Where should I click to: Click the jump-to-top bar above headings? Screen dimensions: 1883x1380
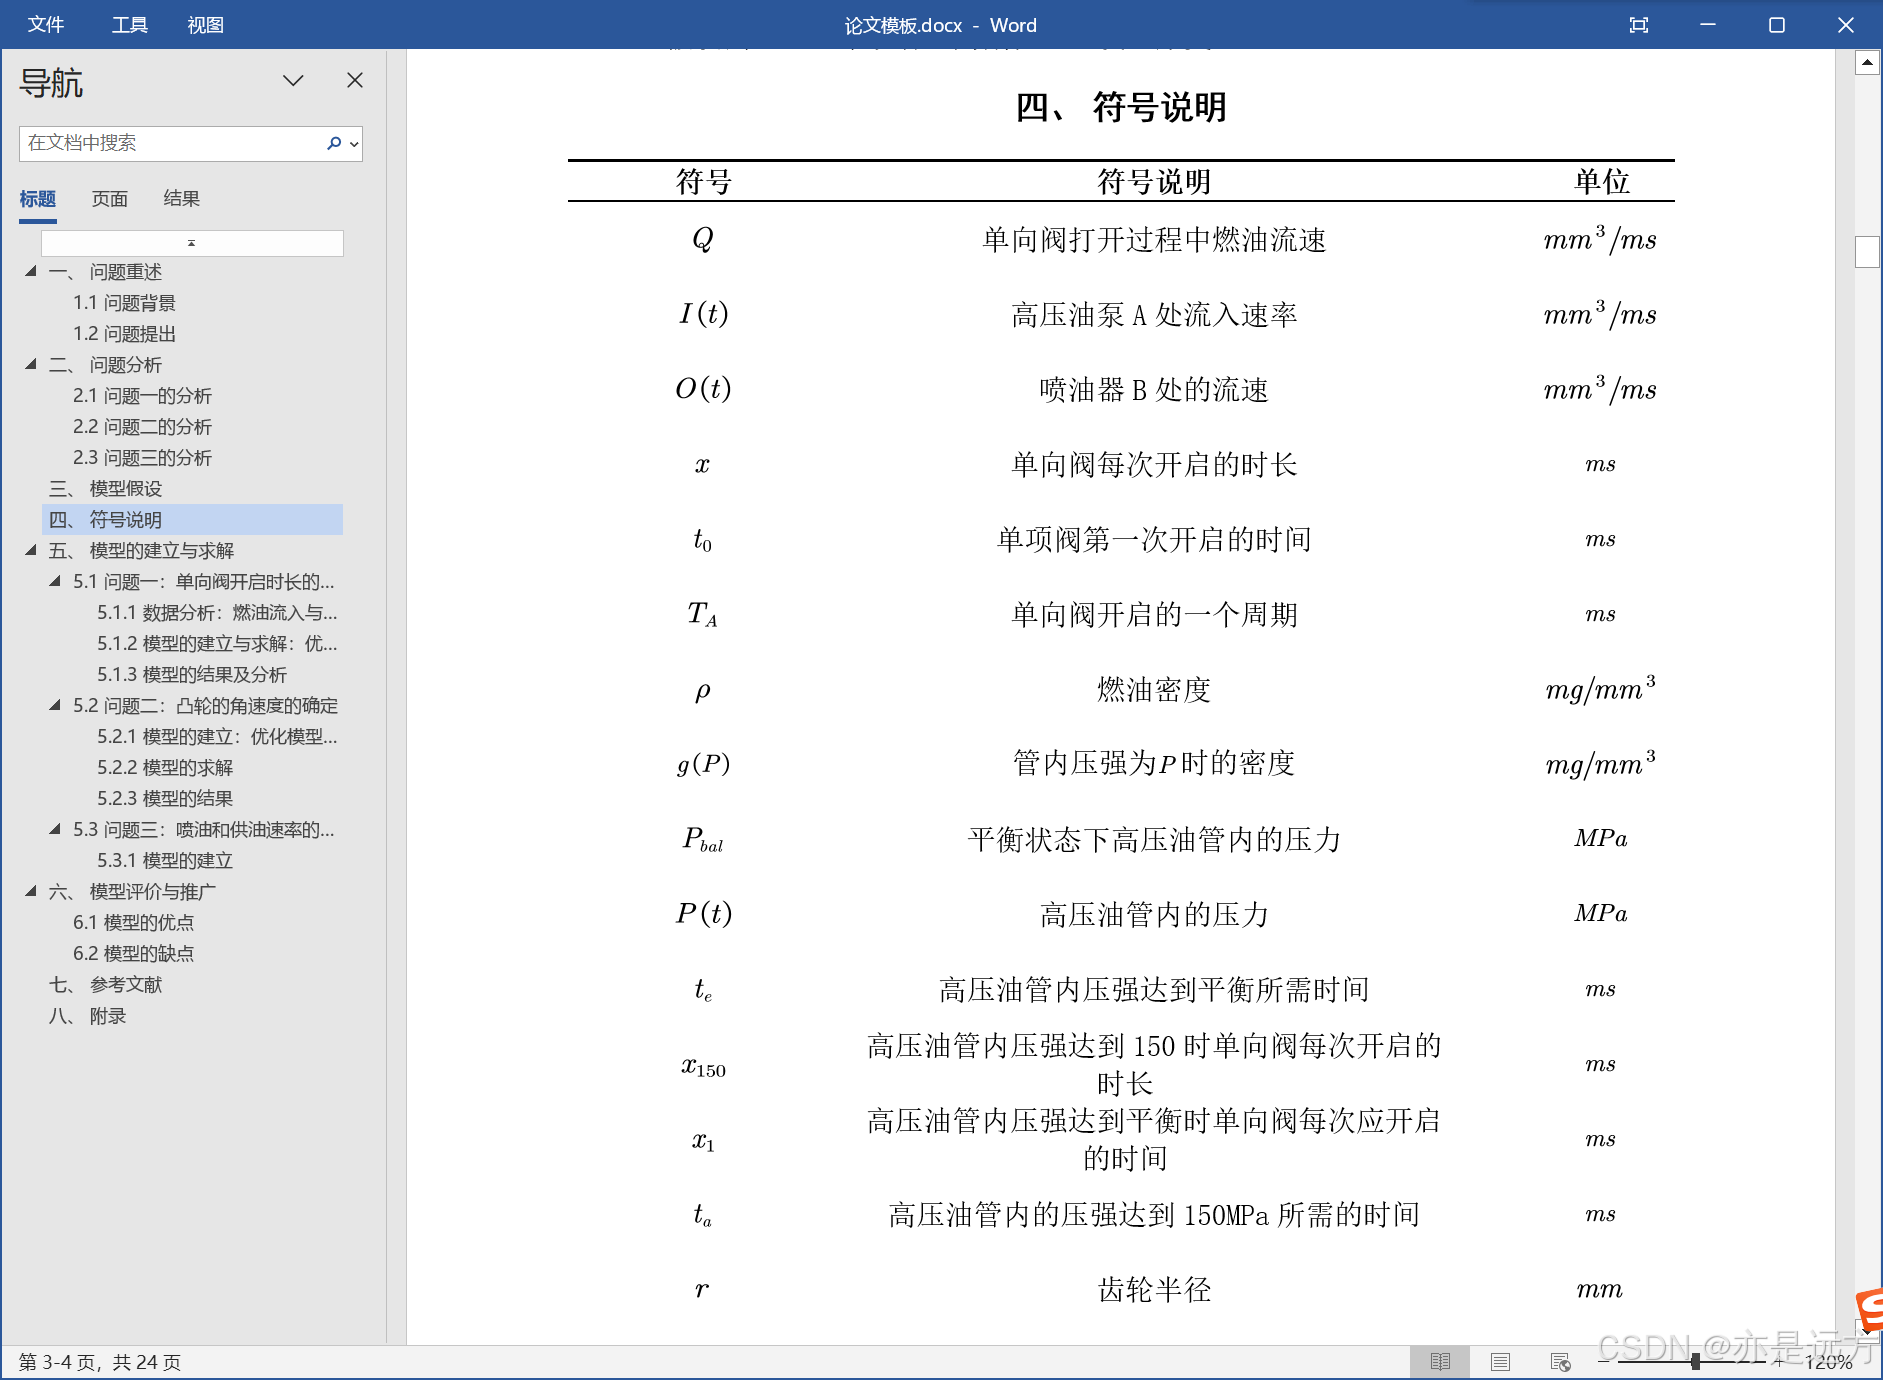tap(192, 243)
